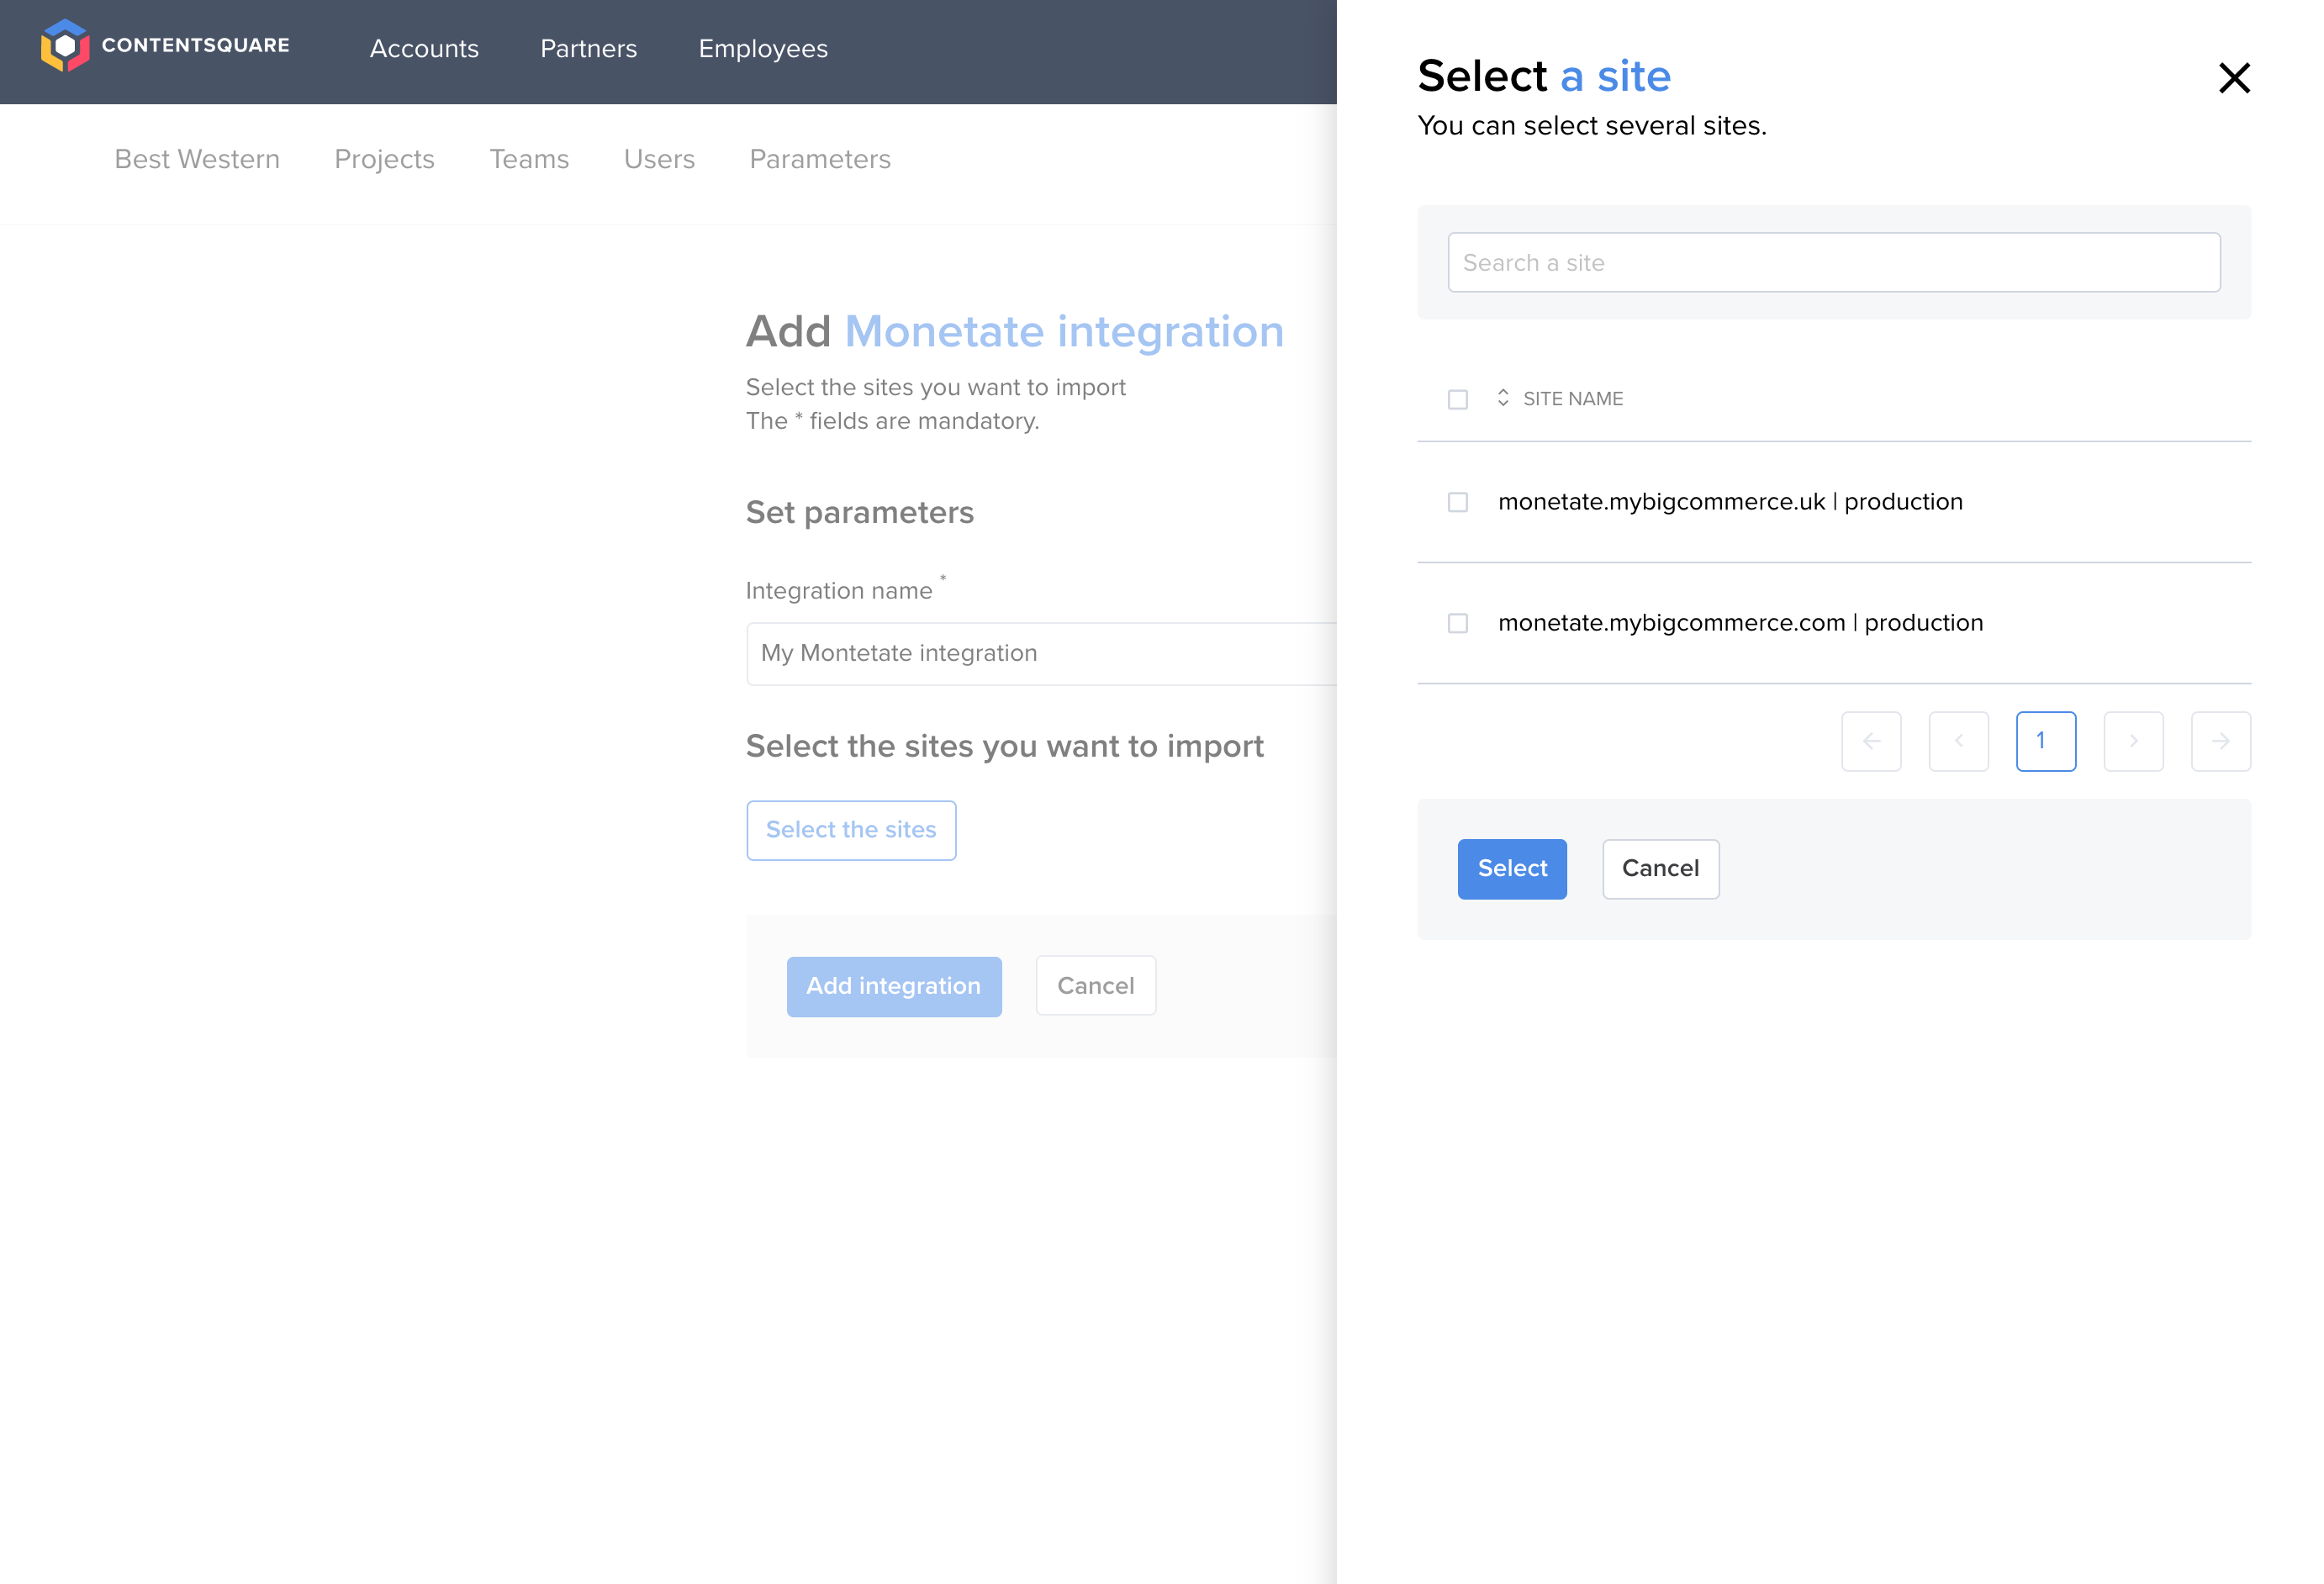2324x1584 pixels.
Task: Click the Contentsquare logo icon
Action: 65,46
